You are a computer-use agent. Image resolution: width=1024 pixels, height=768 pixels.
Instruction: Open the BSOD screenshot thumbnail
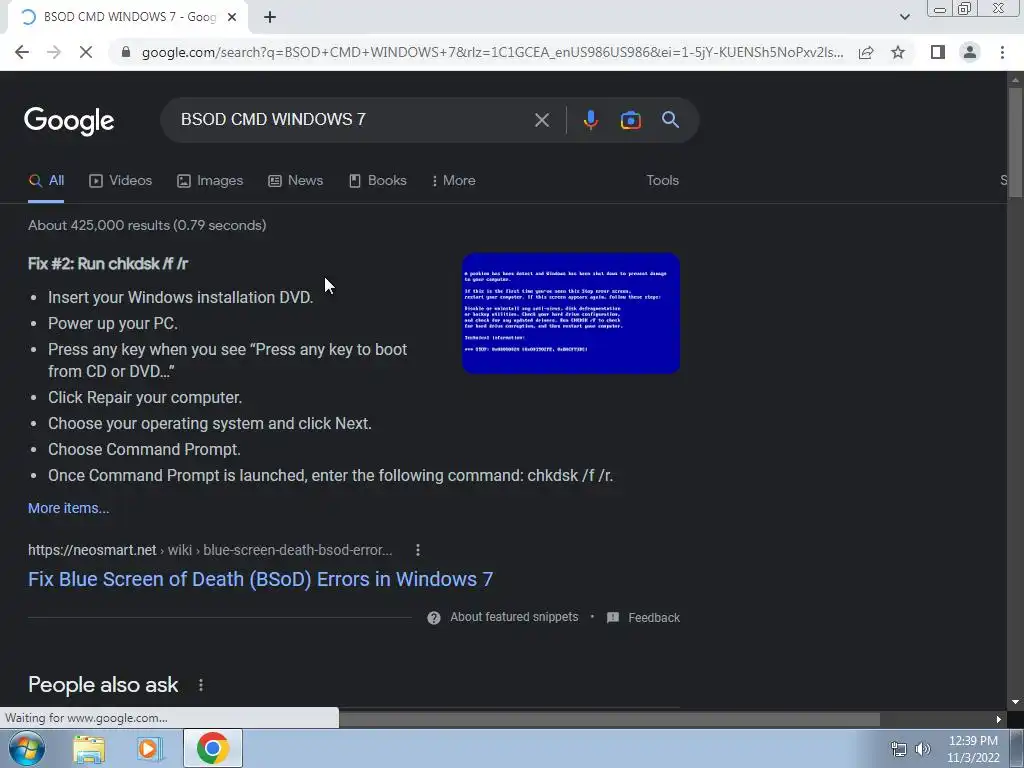(571, 313)
